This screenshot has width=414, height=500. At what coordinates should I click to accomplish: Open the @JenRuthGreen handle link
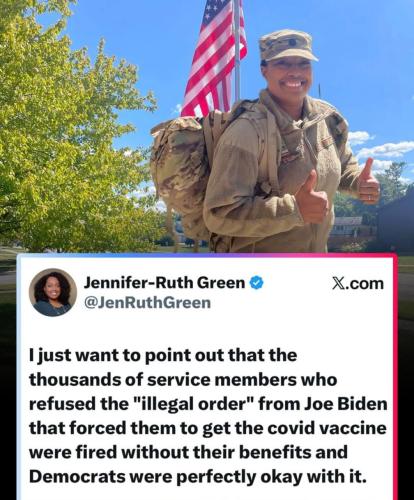[x=148, y=303]
